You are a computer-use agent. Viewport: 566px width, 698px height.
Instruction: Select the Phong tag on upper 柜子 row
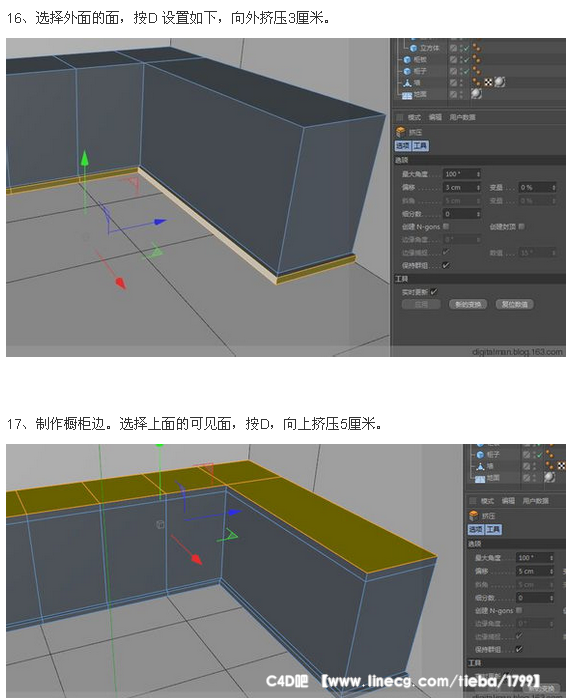click(476, 71)
